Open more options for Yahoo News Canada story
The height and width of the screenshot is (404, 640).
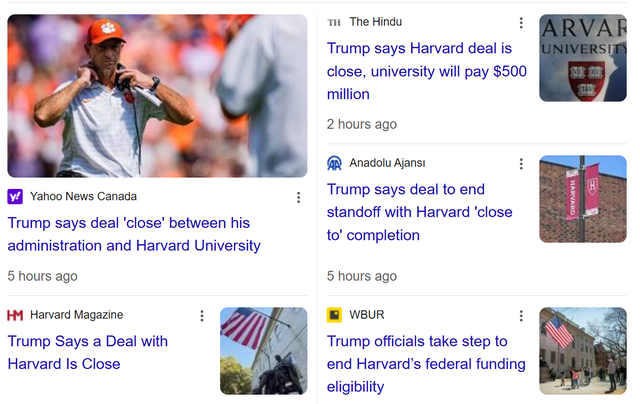(x=298, y=197)
